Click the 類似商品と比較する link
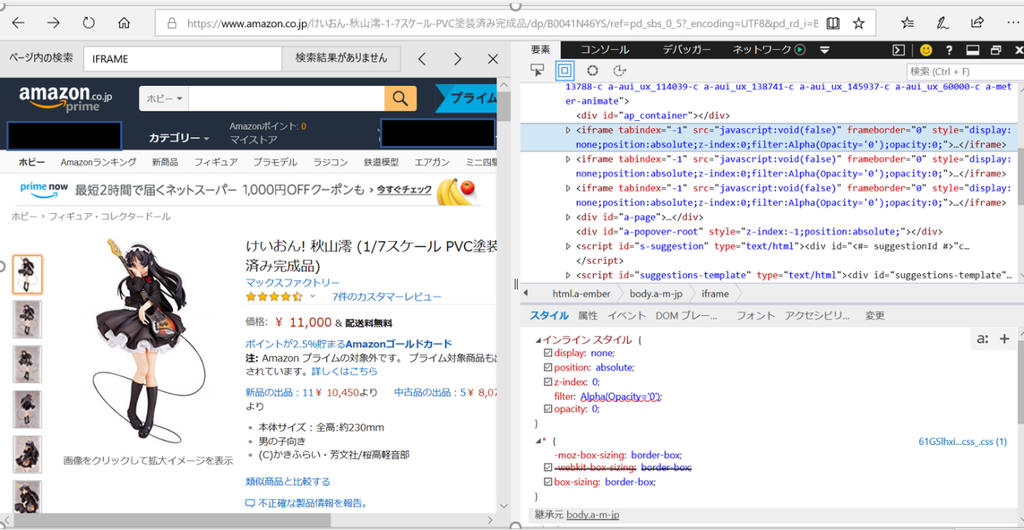 pyautogui.click(x=288, y=482)
